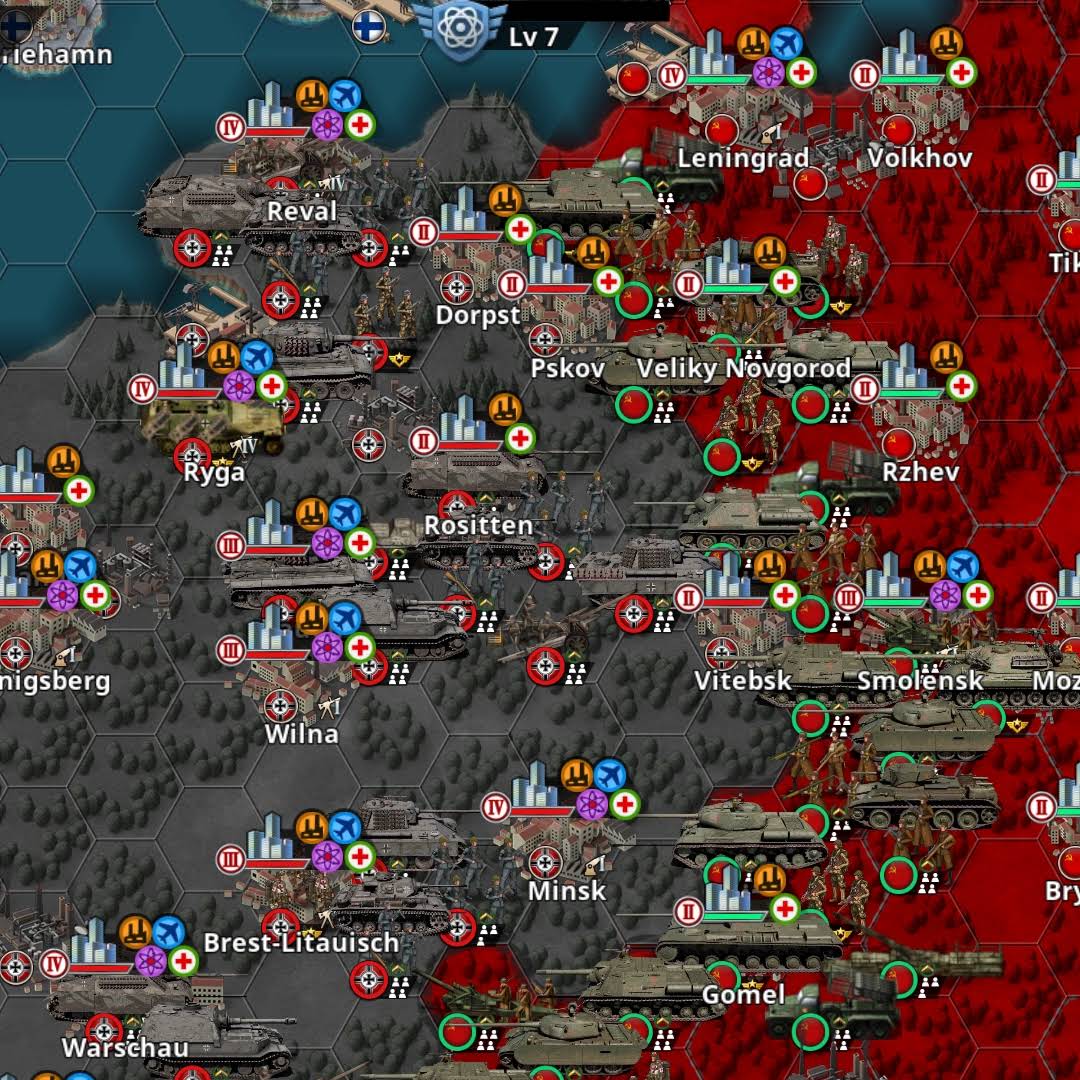Click the Veliky Novgorod city label

pos(743,368)
